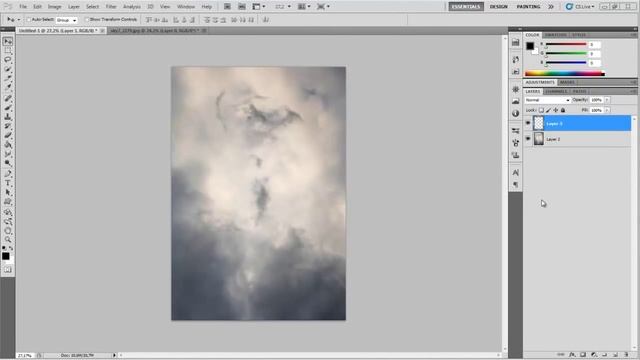Image resolution: width=640 pixels, height=360 pixels.
Task: Hide Layer 2 via its eye icon
Action: click(528, 139)
